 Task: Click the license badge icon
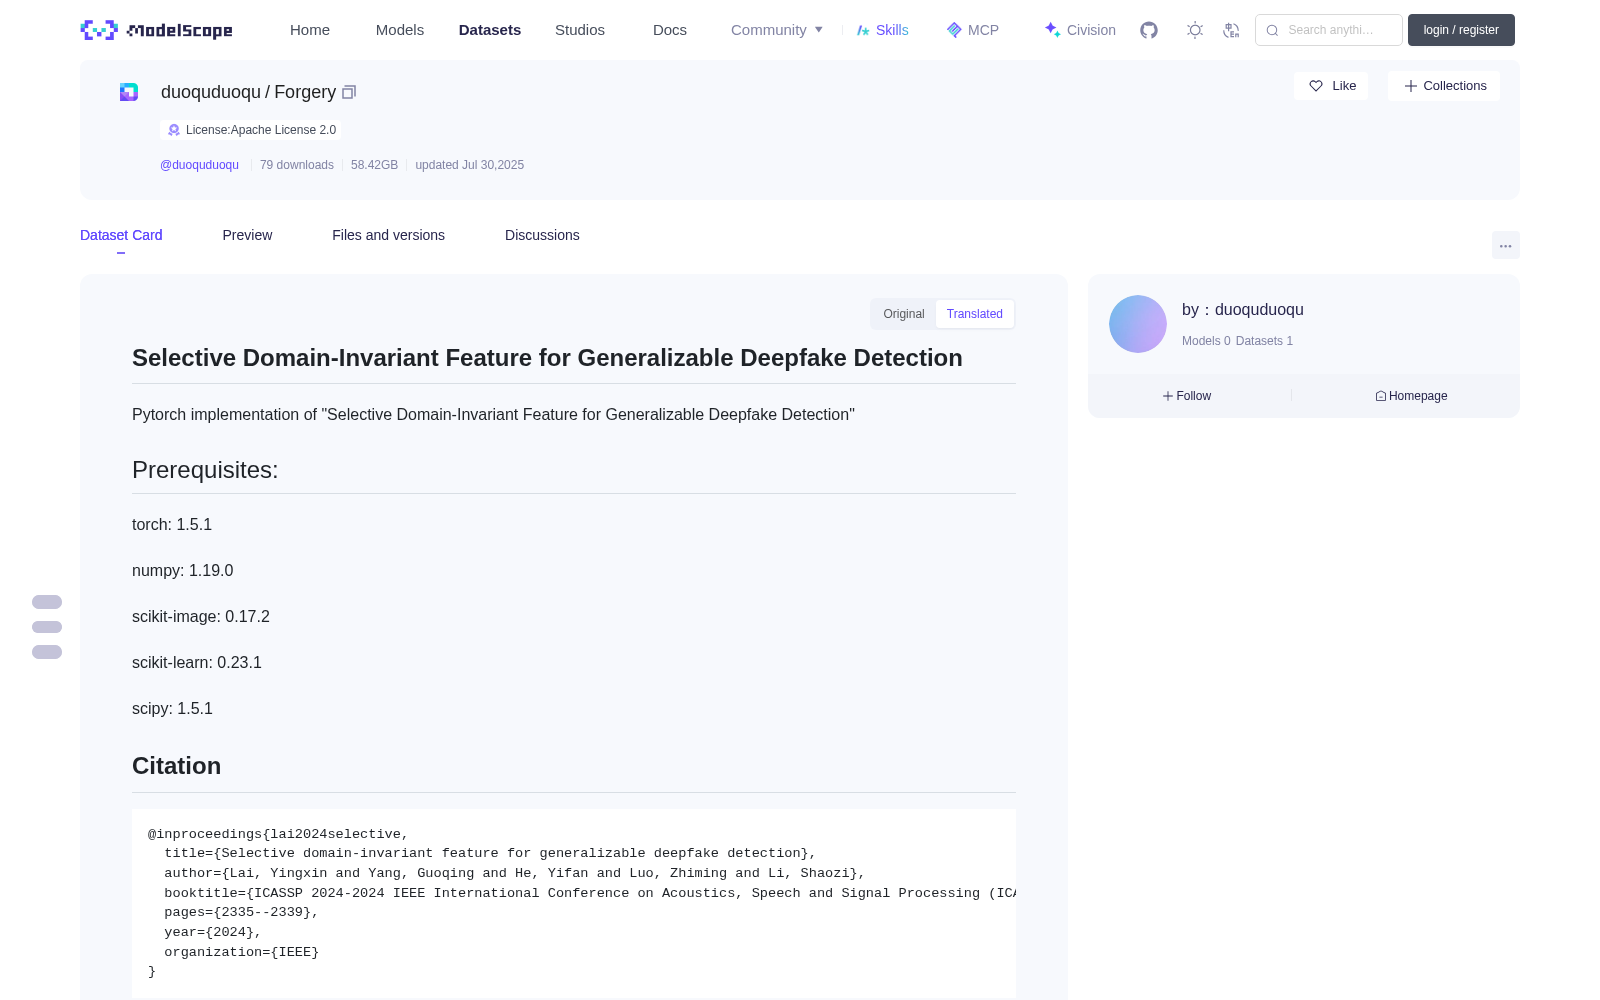tap(174, 130)
